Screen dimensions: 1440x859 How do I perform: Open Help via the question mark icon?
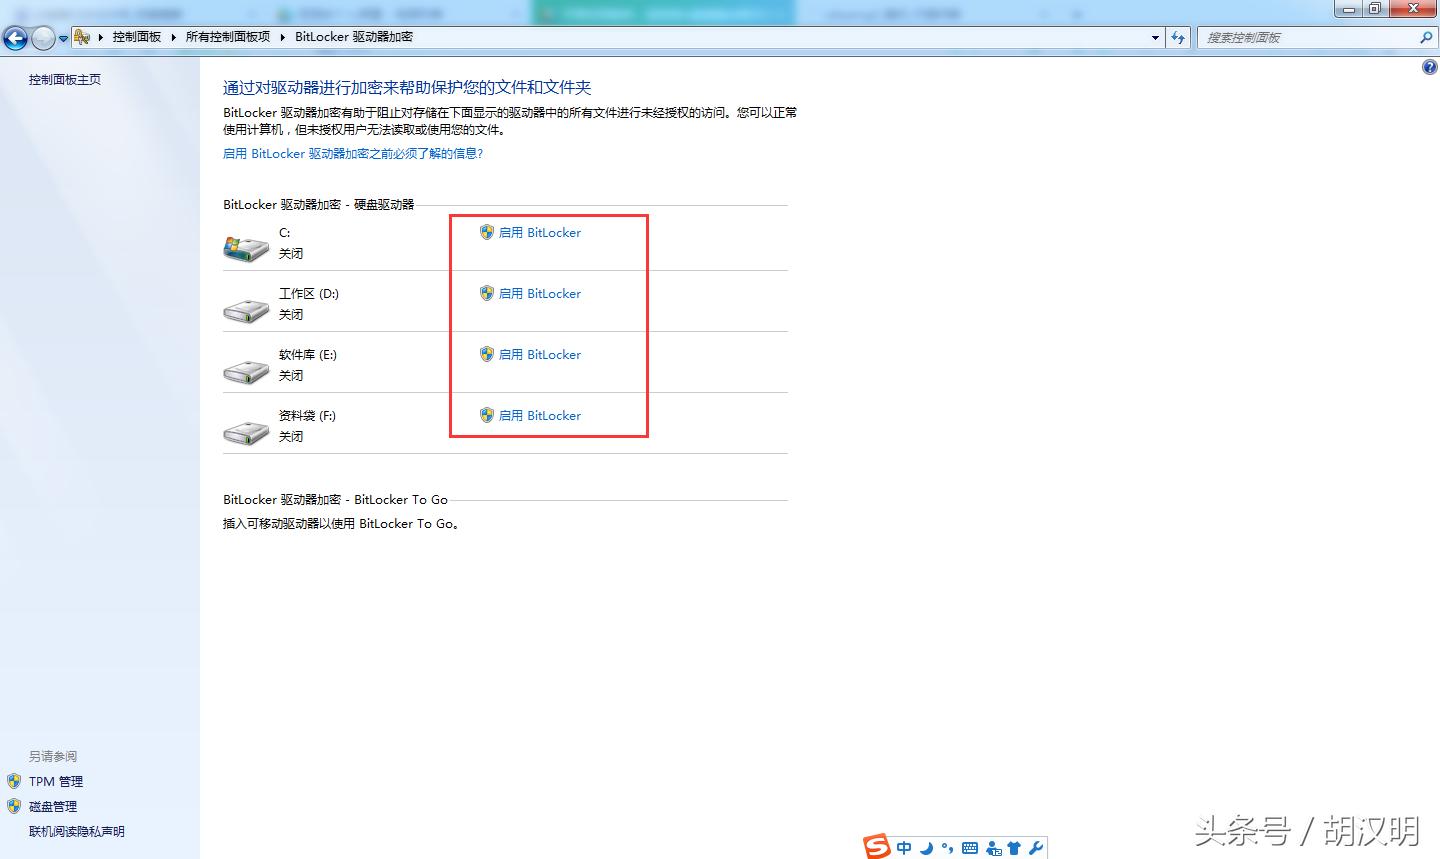(1429, 66)
